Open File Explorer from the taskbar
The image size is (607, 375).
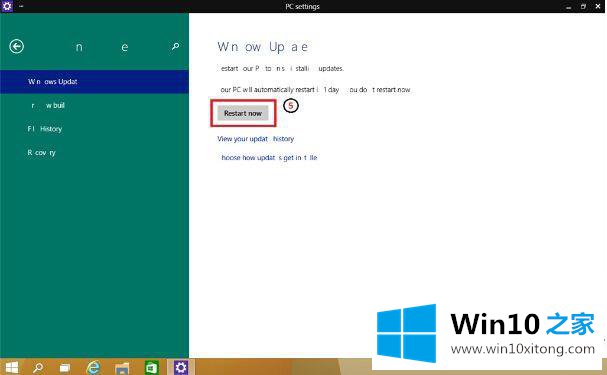point(122,367)
